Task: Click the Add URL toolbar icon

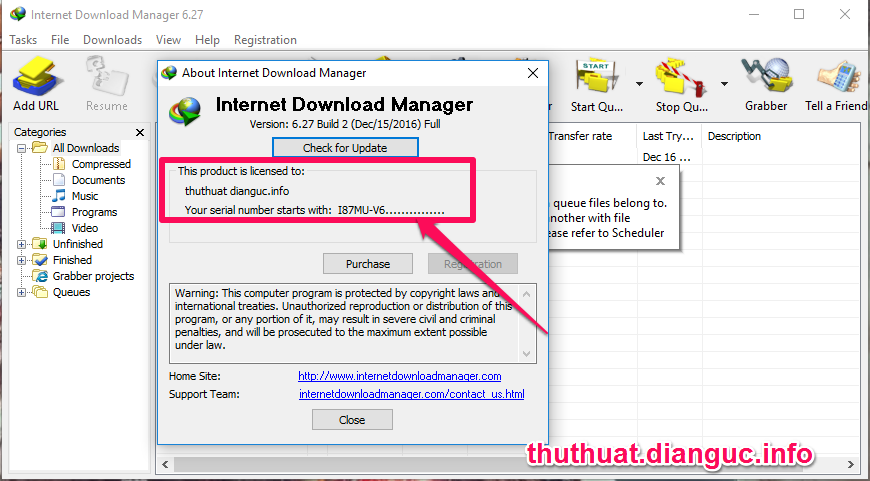Action: [x=36, y=83]
